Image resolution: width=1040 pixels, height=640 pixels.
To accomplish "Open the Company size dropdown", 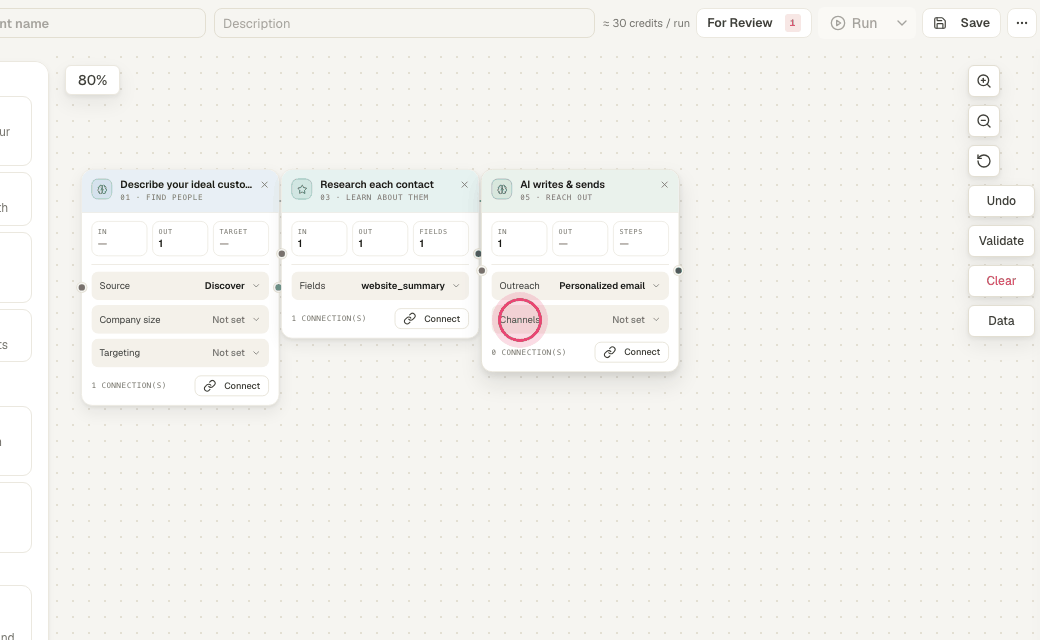I will [x=180, y=320].
